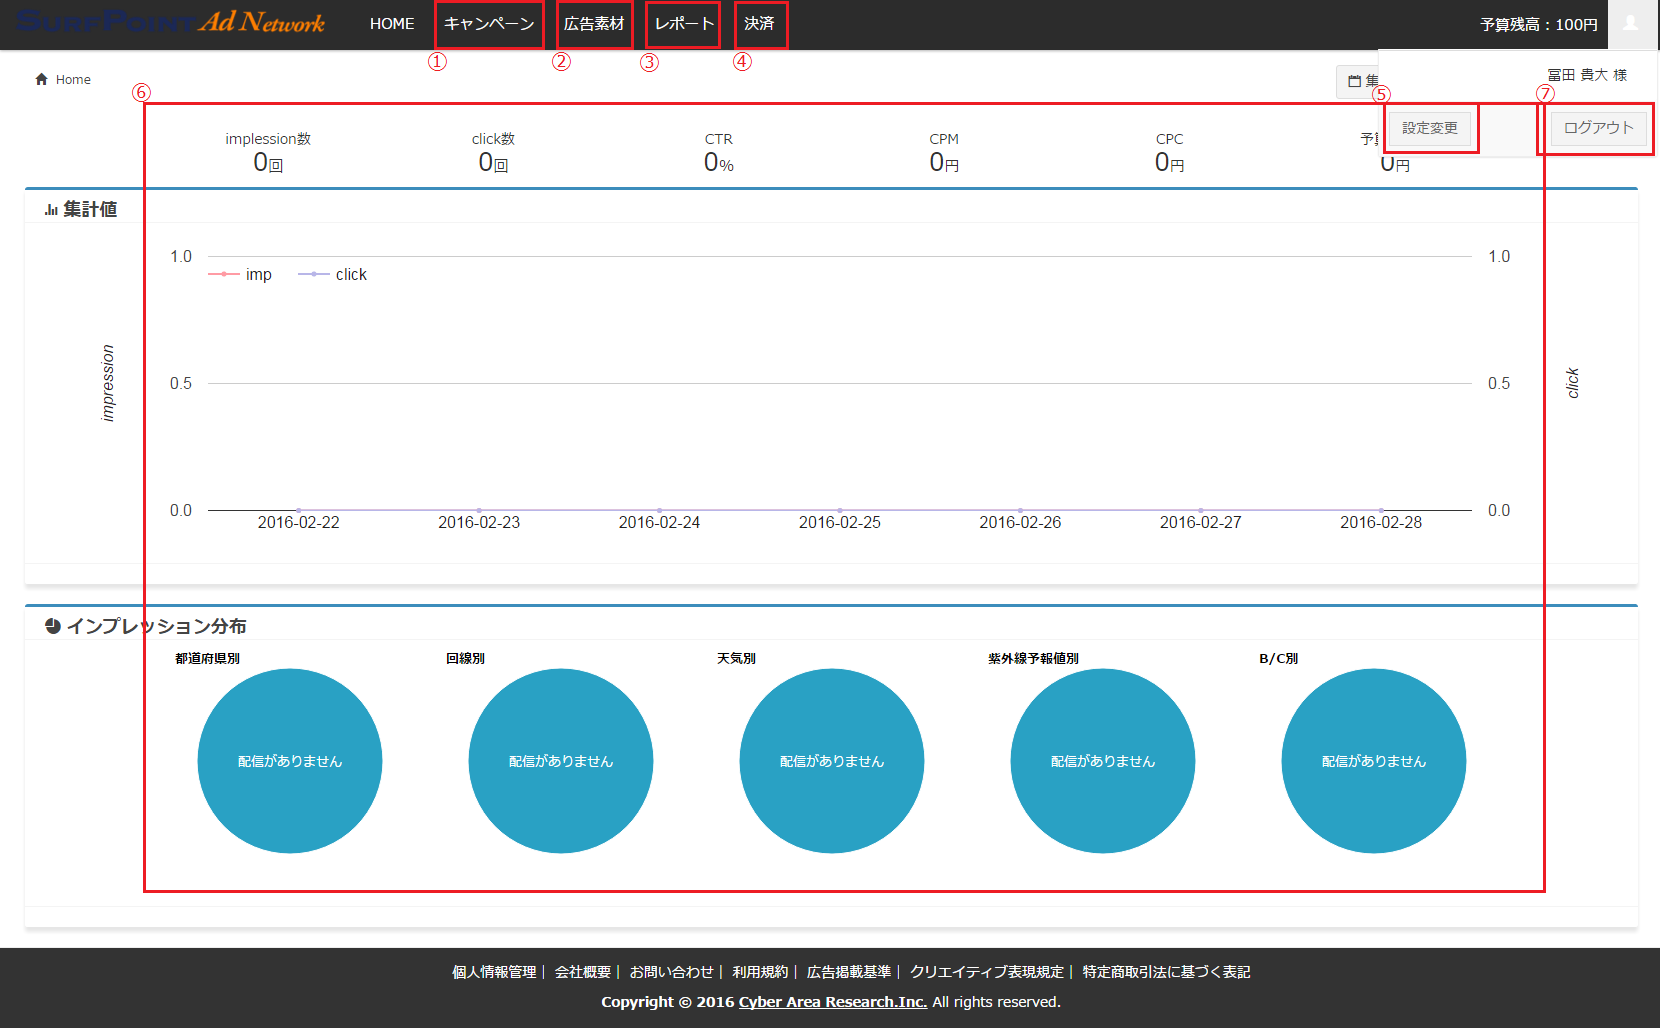Click the pie icon beside インプレッション分布

click(53, 626)
